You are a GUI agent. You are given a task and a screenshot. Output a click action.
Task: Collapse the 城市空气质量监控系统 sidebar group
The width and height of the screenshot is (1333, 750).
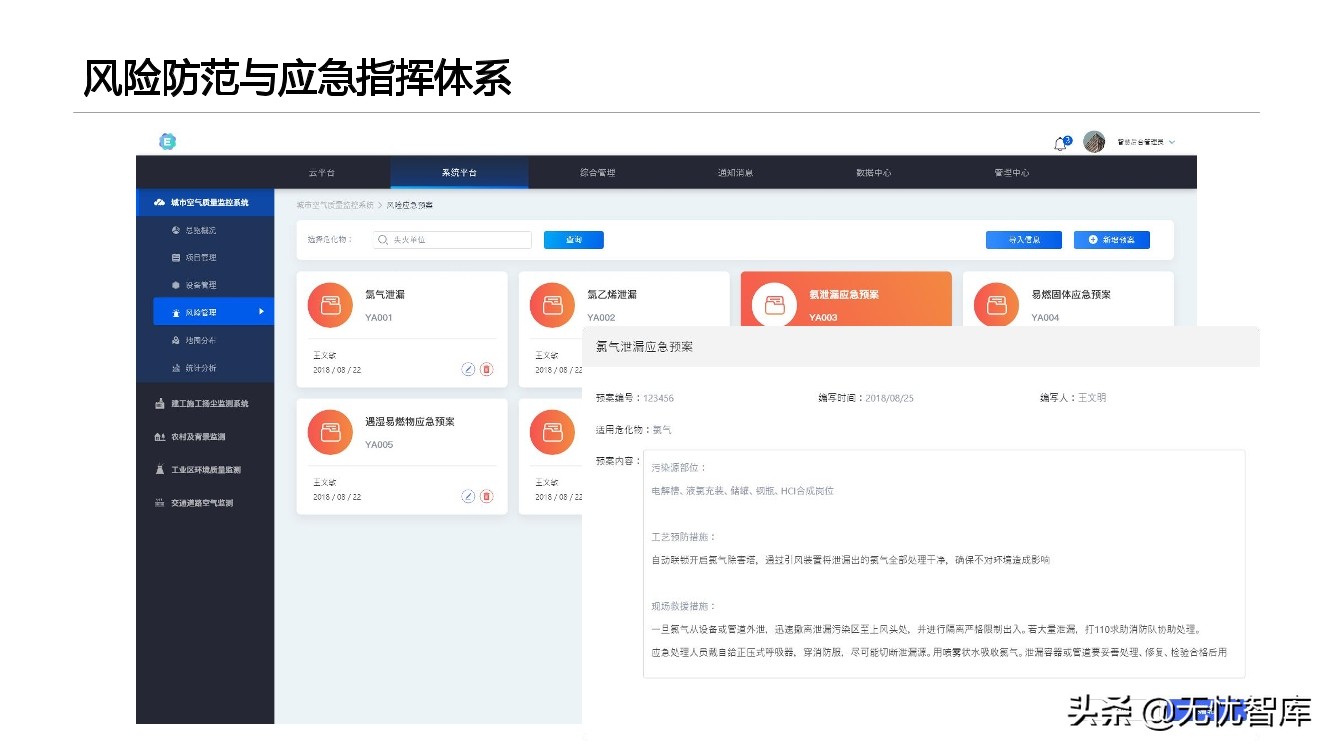coord(205,203)
